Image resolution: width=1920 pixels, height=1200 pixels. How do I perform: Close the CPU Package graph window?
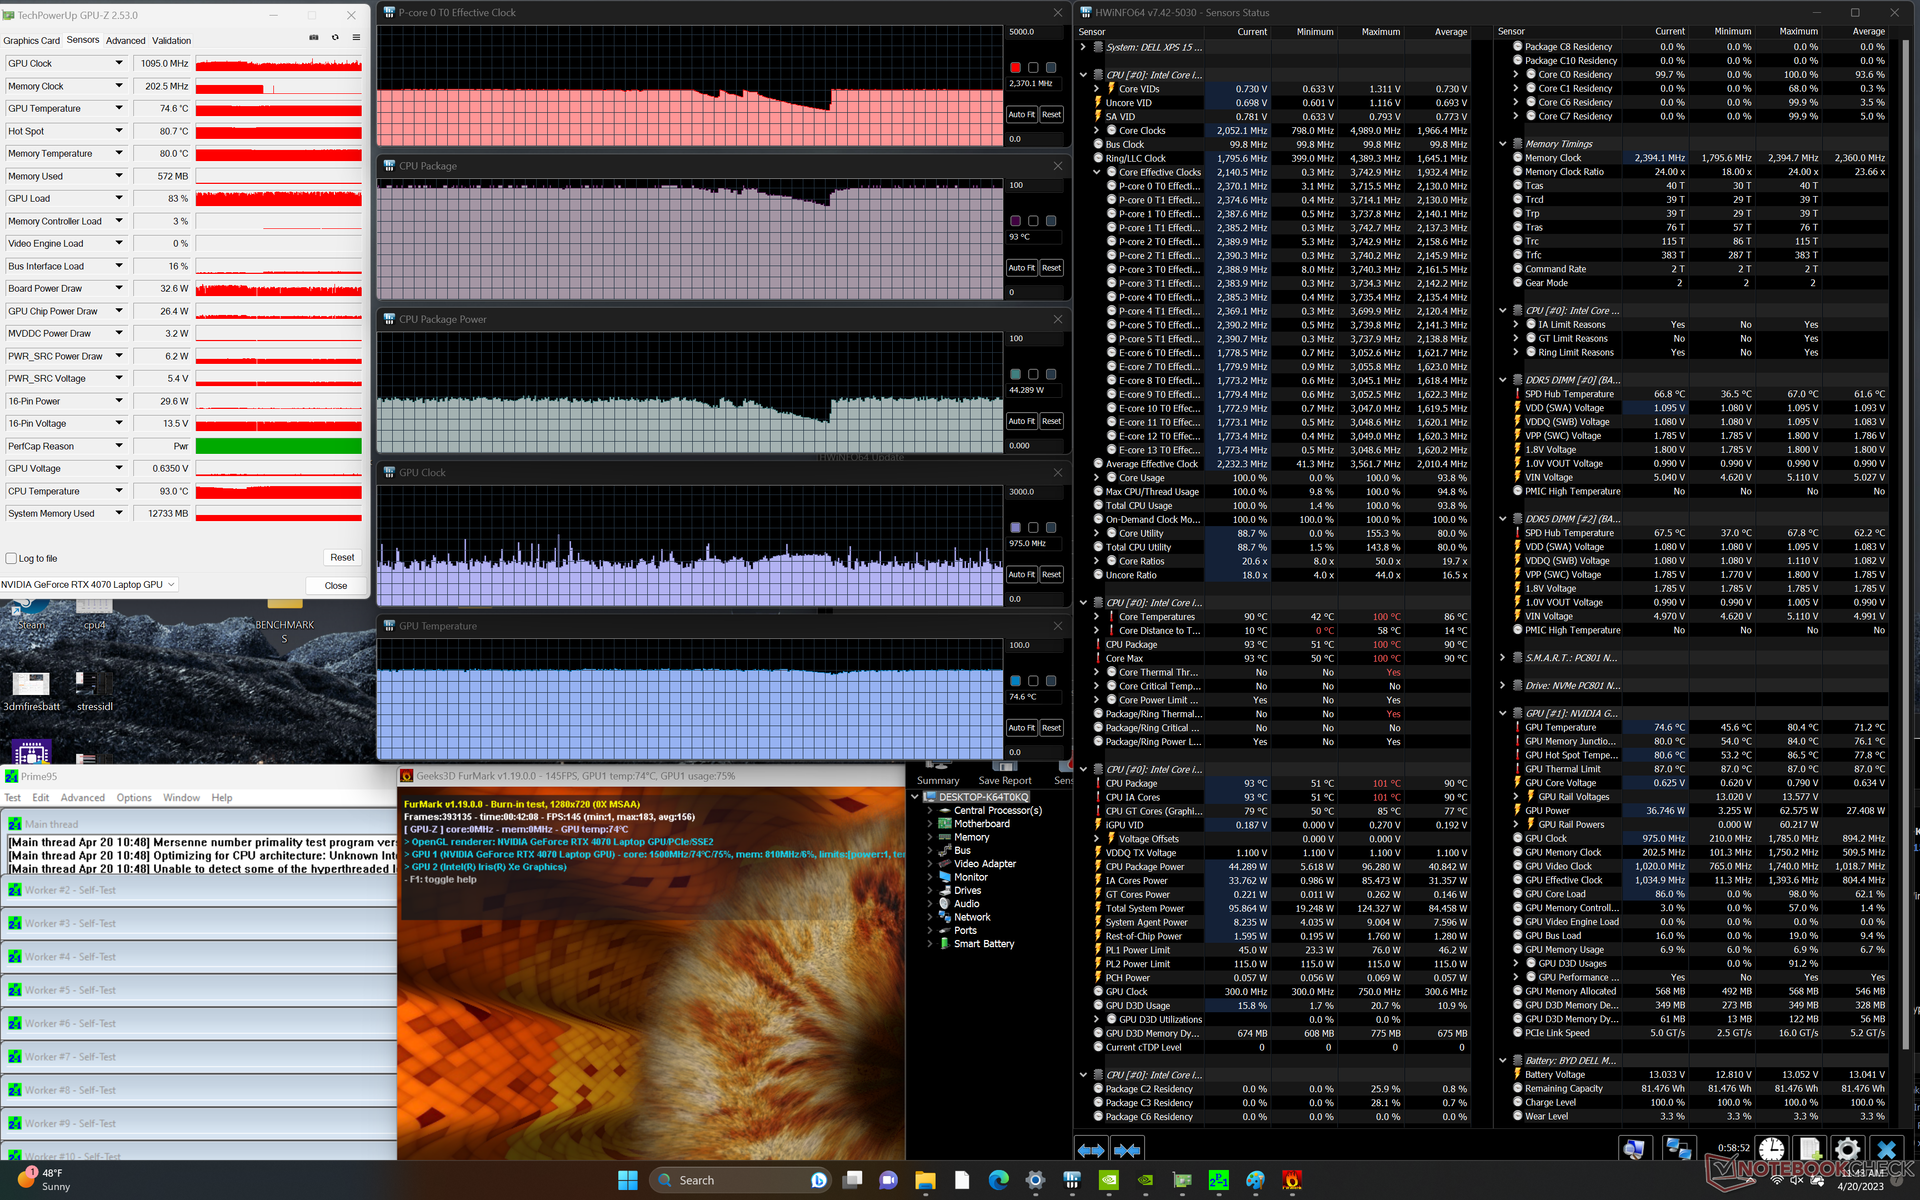point(1058,166)
